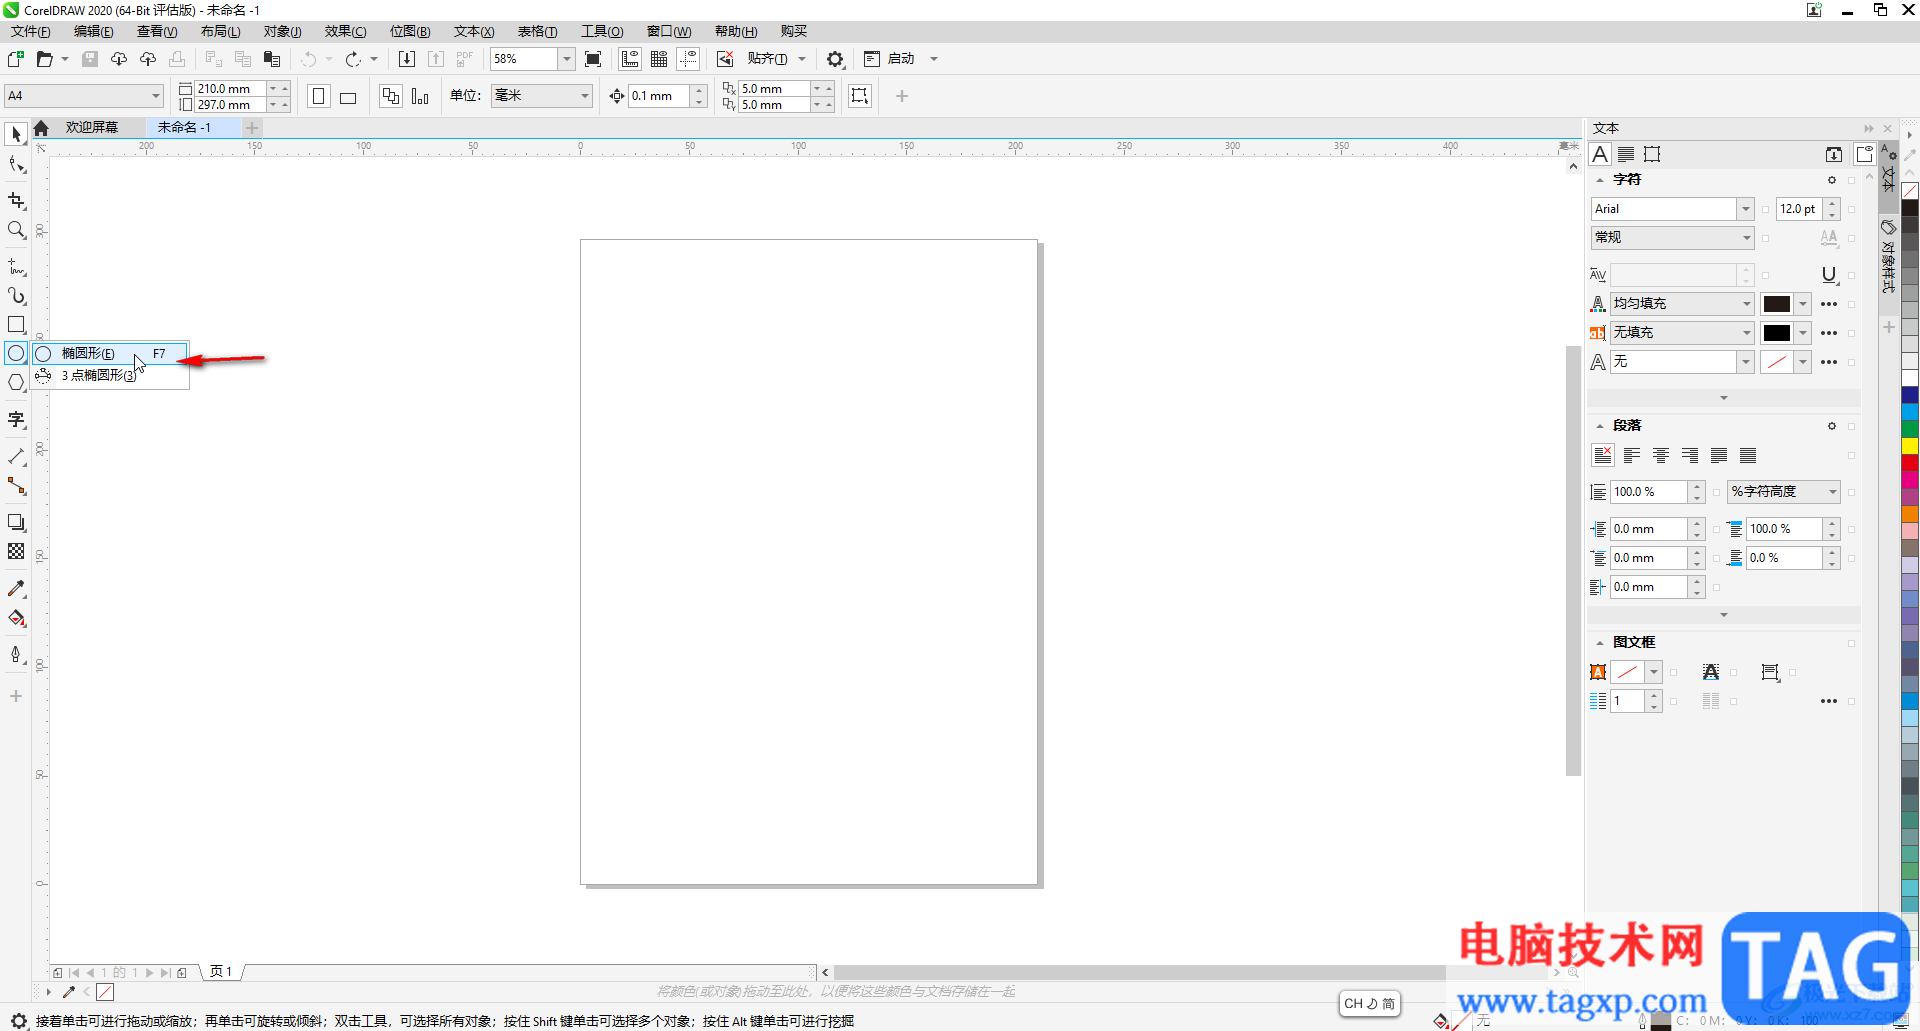
Task: Pick the yellow palette color swatch
Action: pyautogui.click(x=1910, y=446)
